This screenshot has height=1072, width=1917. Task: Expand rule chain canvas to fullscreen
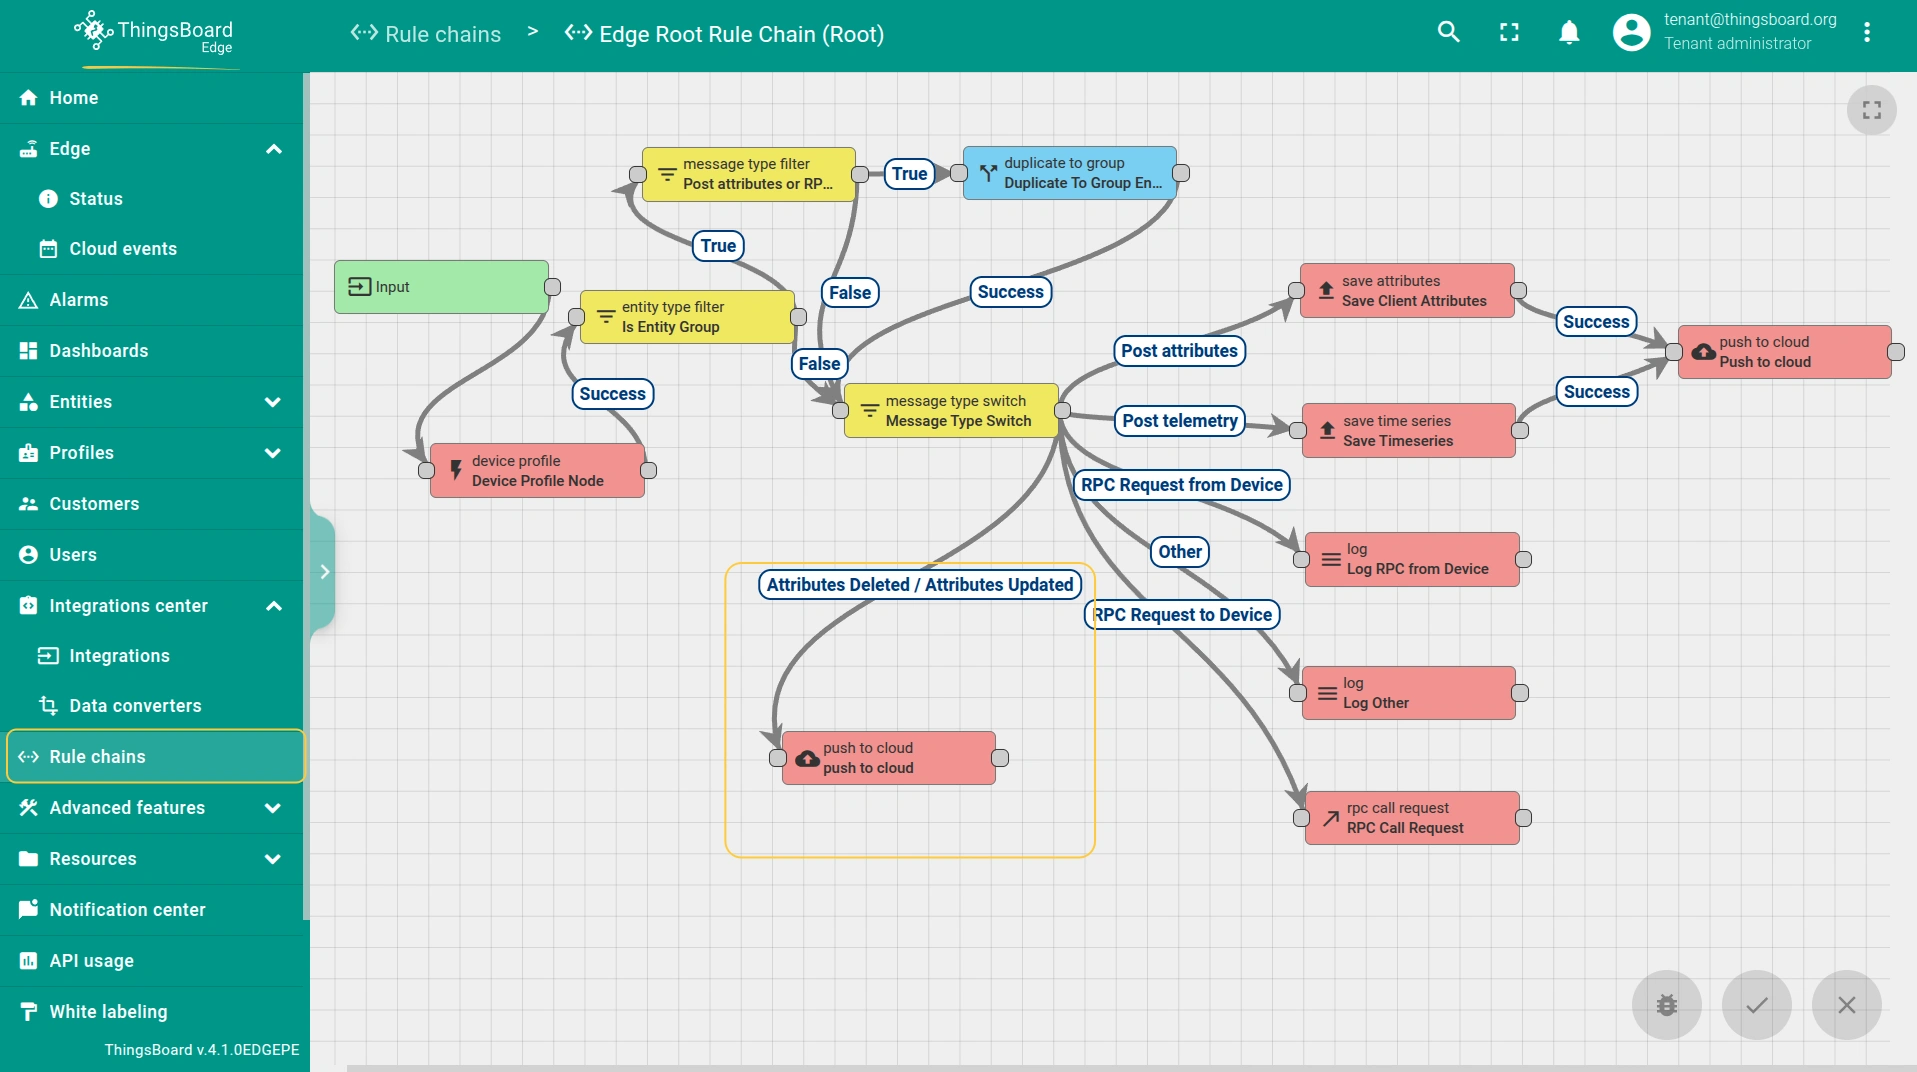pos(1871,110)
